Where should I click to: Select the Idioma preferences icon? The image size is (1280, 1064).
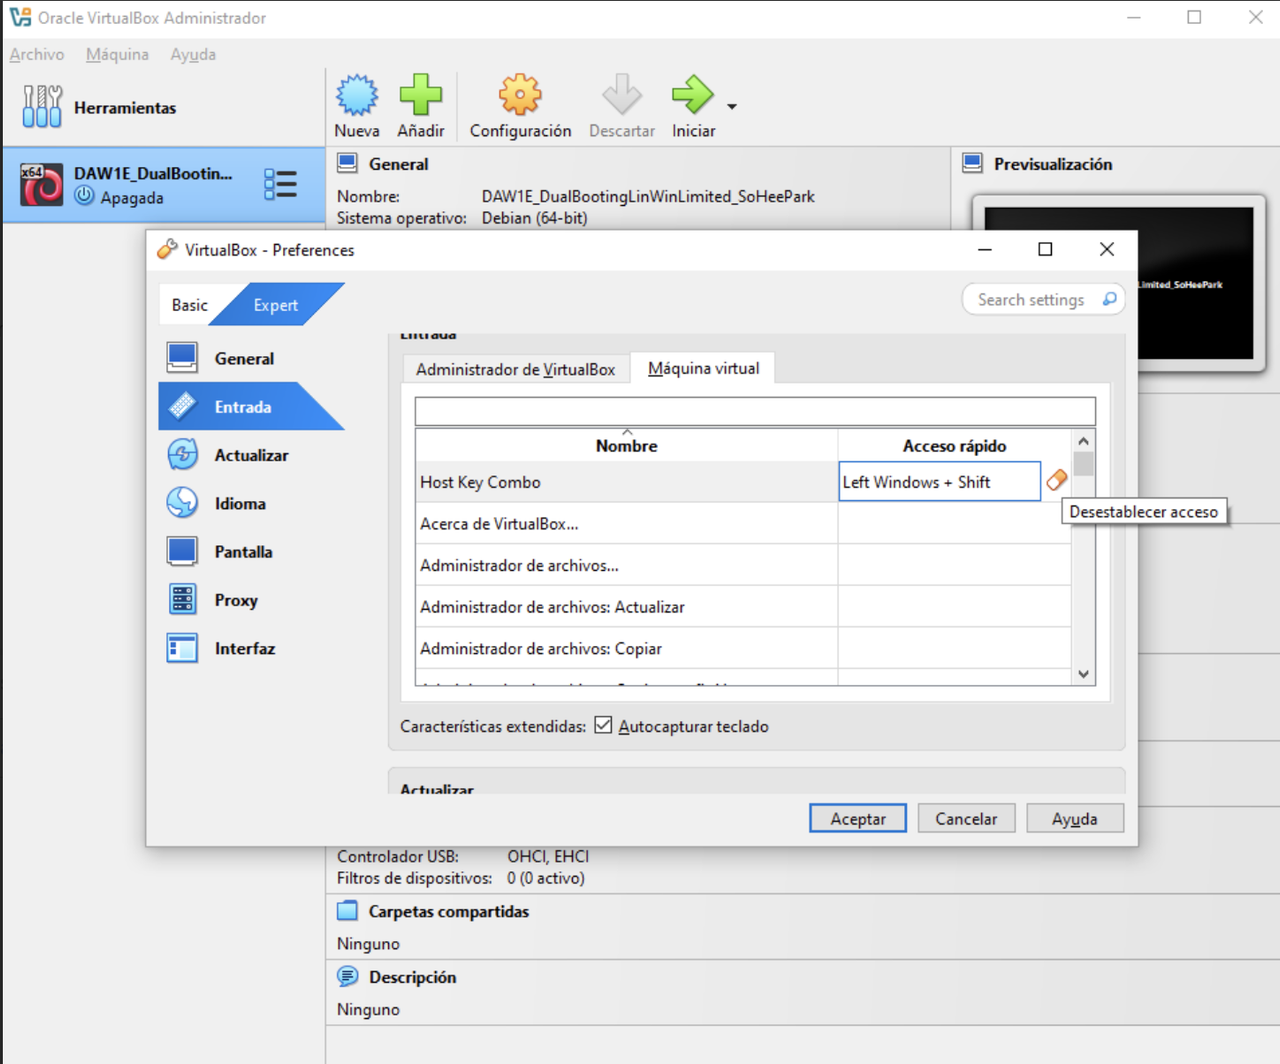(x=183, y=503)
